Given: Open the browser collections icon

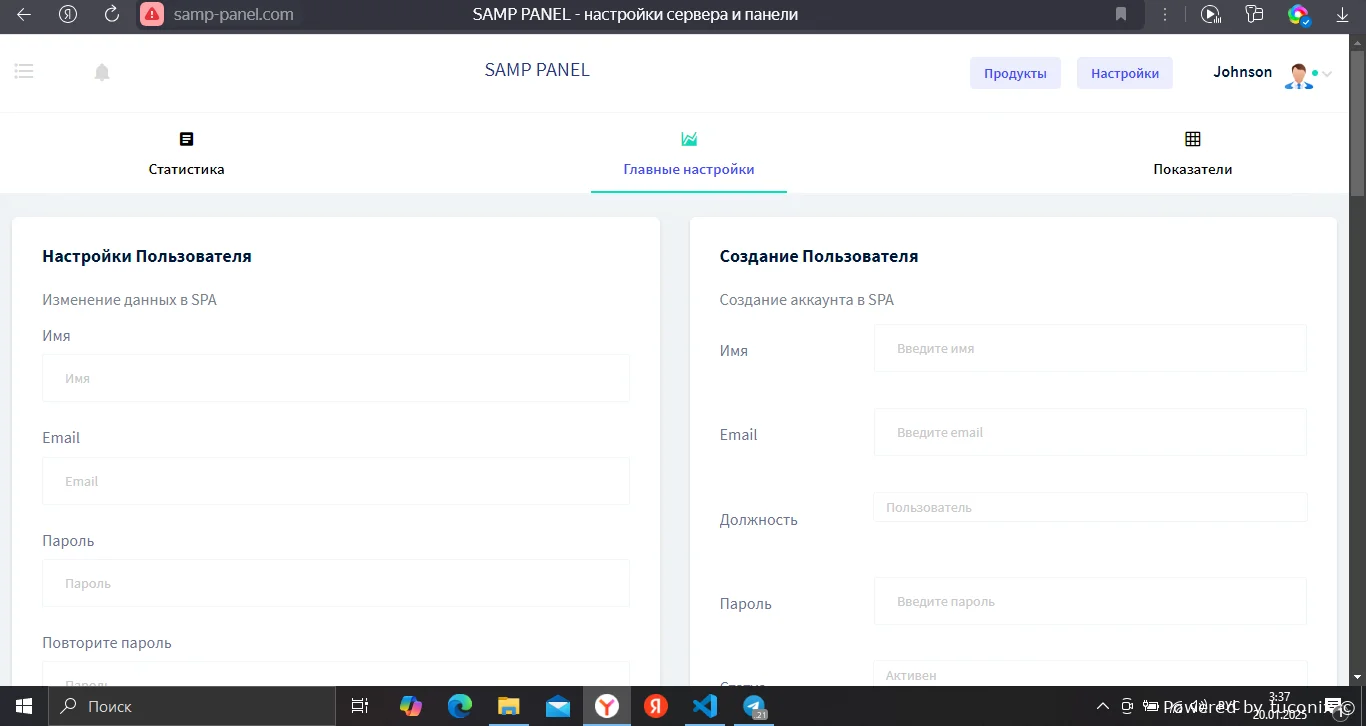Looking at the screenshot, I should 1254,15.
